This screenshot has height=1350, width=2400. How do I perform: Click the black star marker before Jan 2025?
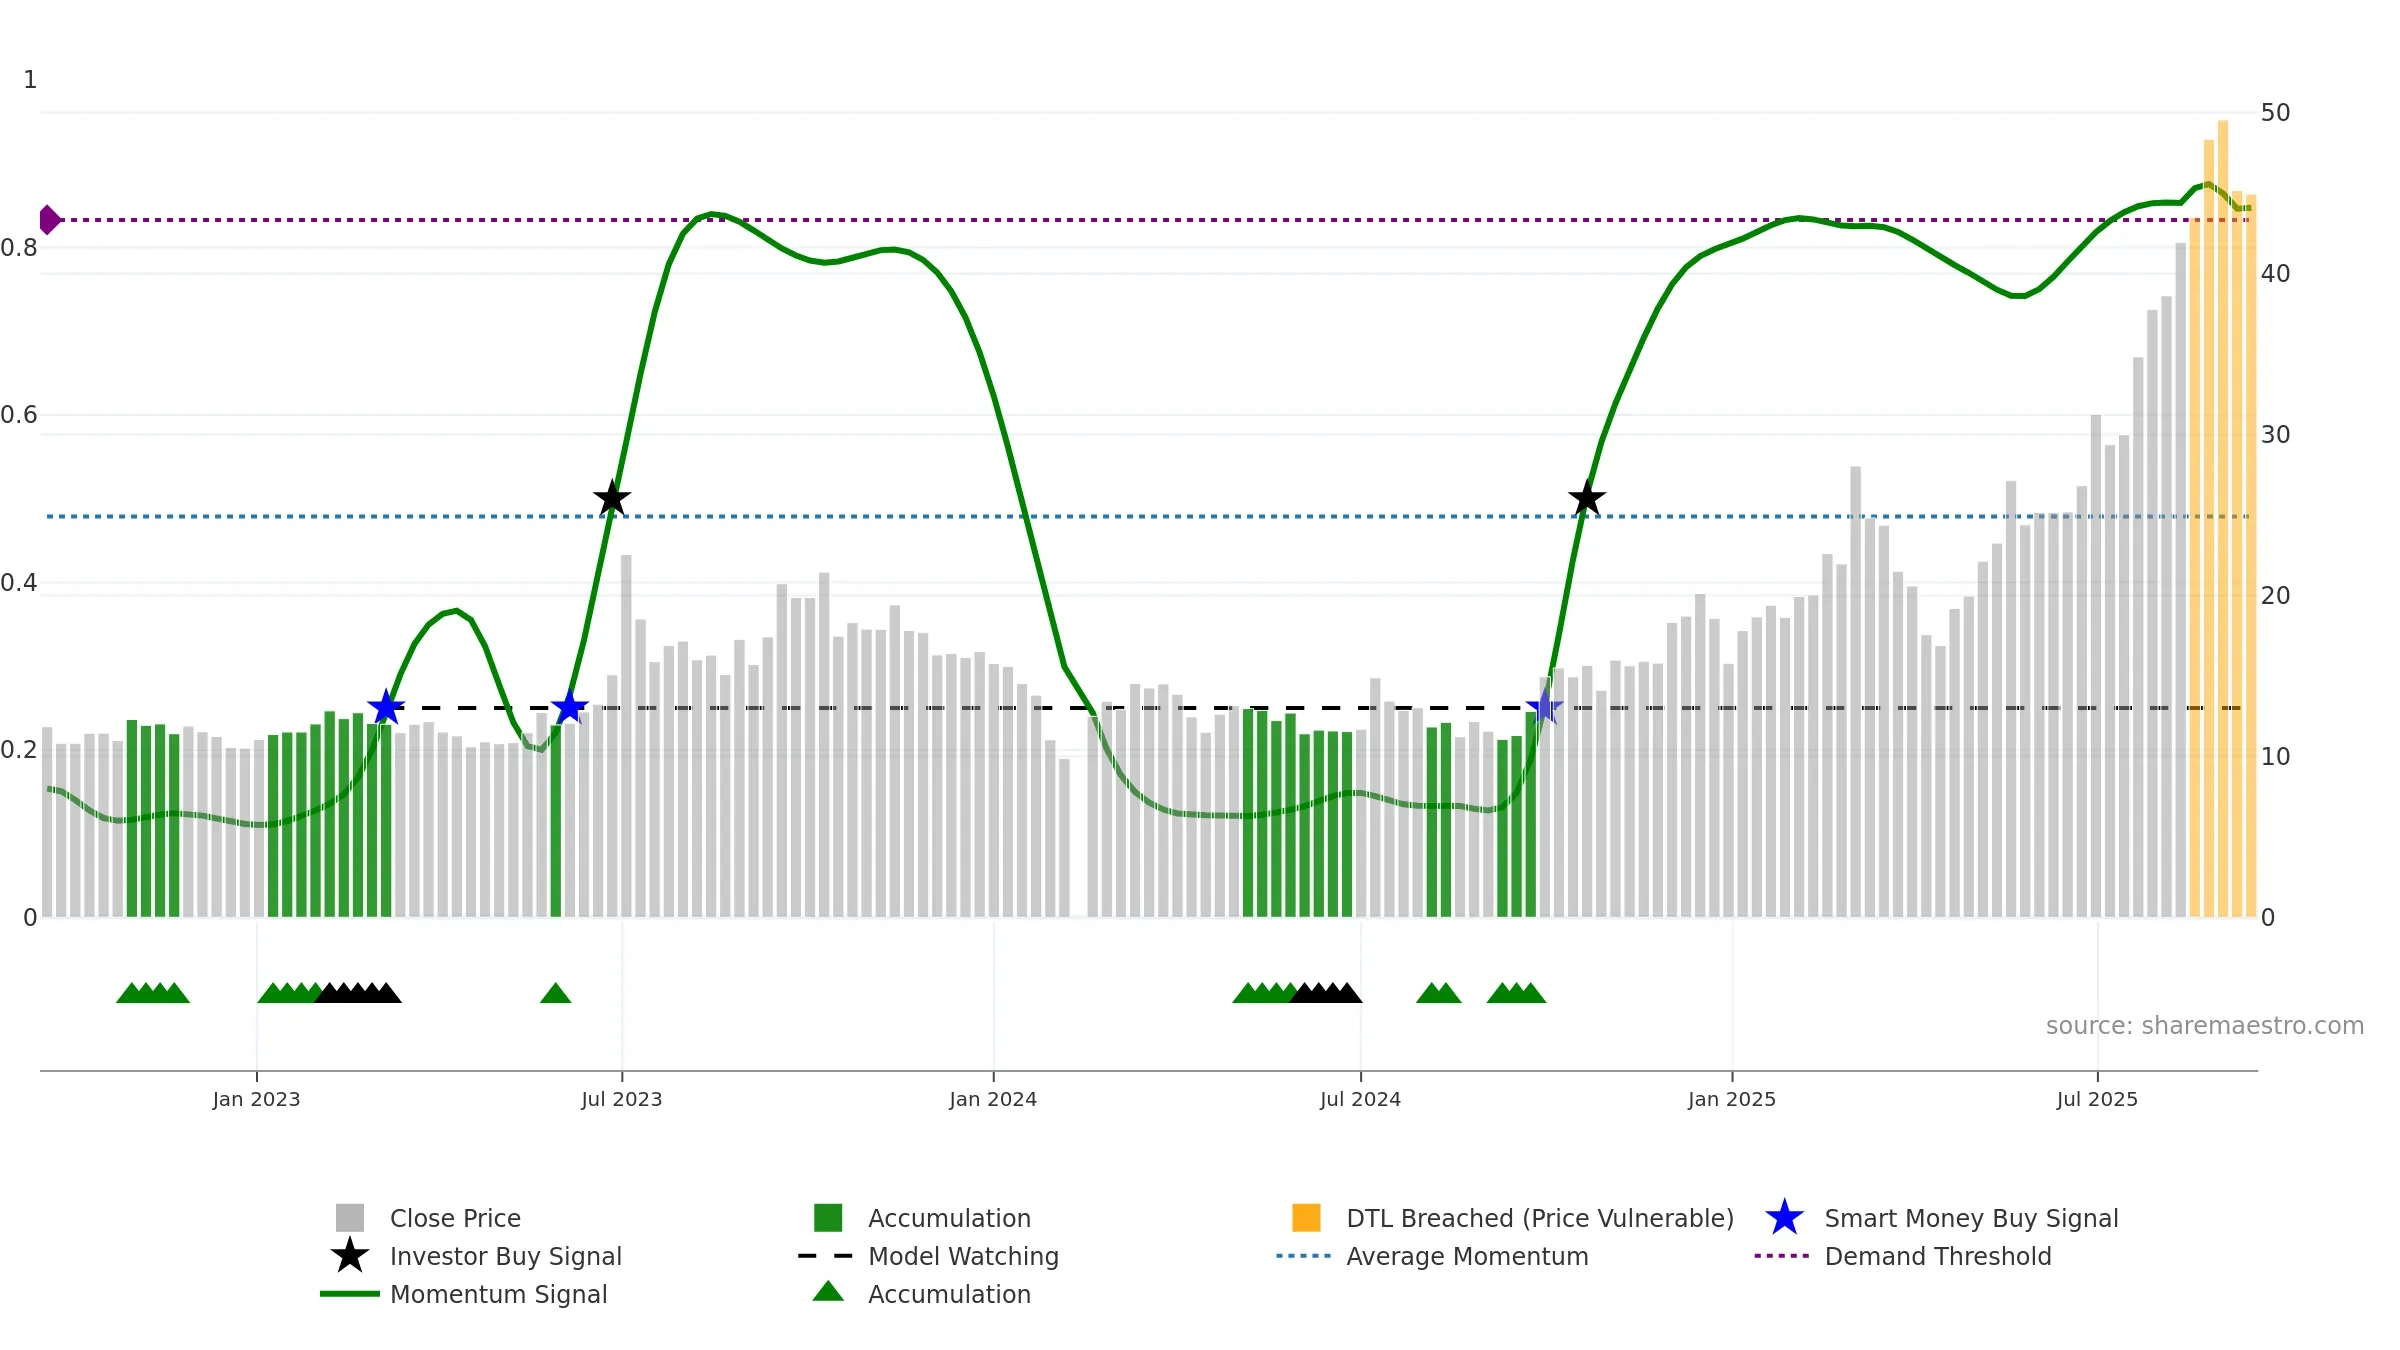coord(1587,498)
